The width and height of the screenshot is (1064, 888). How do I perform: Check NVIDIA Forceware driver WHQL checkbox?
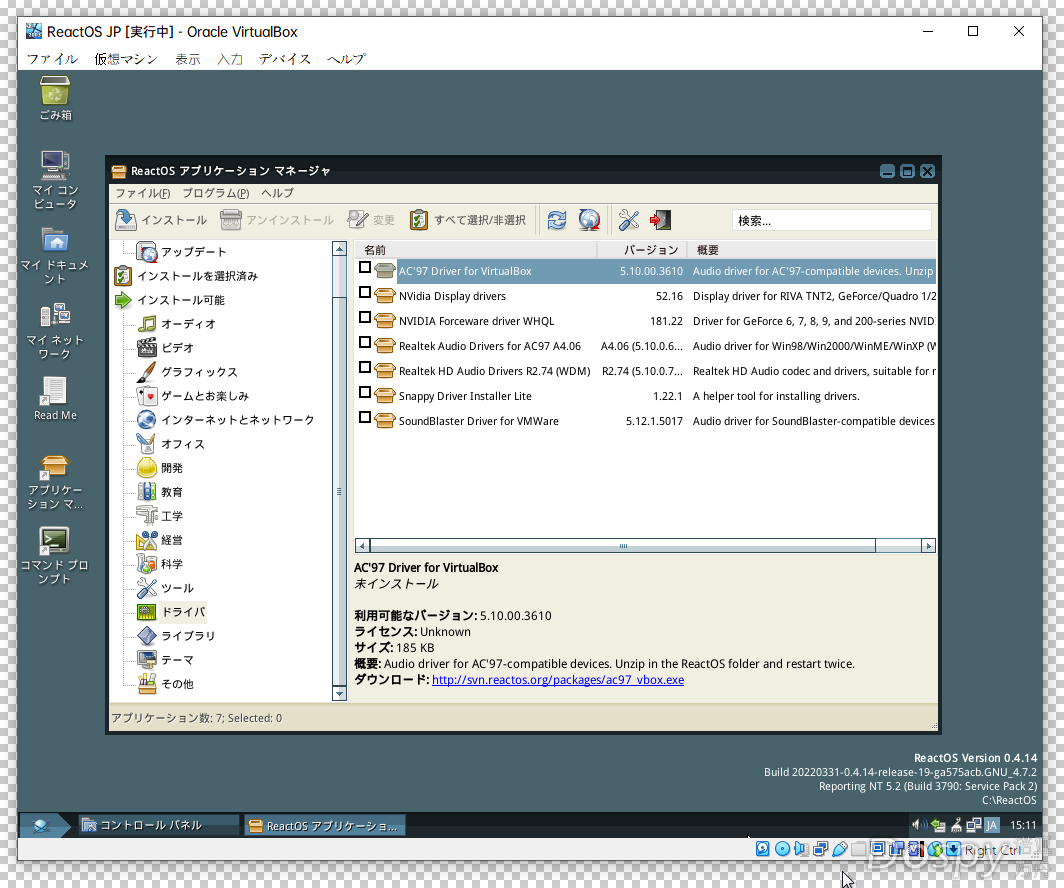364,317
